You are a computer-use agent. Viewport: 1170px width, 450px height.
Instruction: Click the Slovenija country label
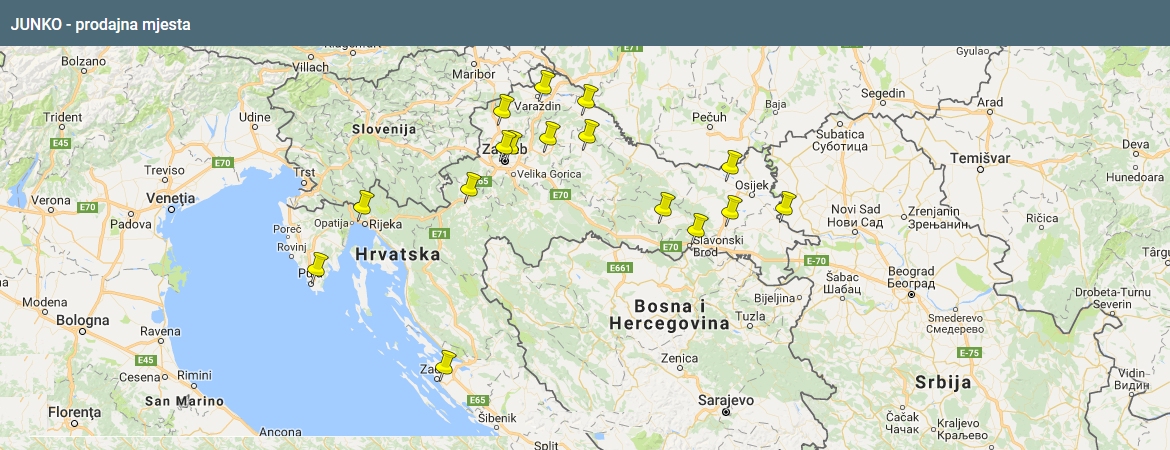[x=384, y=129]
